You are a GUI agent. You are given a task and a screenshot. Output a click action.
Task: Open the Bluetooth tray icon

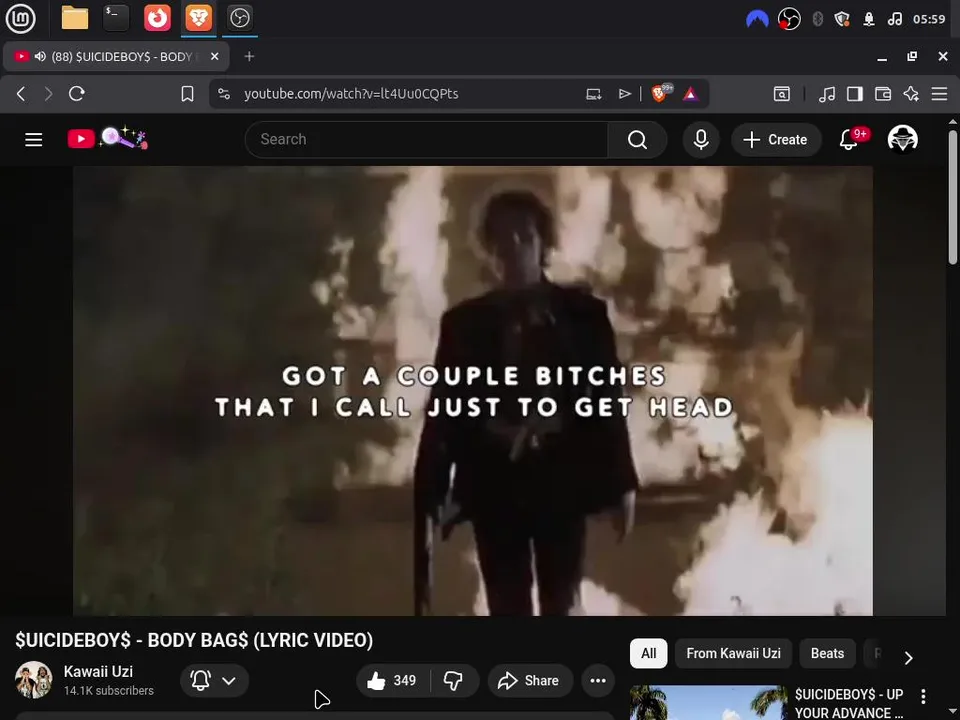817,19
